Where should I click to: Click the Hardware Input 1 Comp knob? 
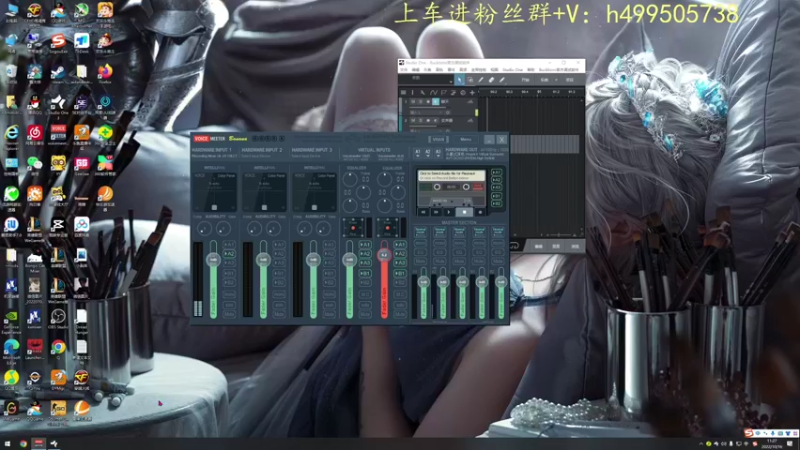pos(204,229)
